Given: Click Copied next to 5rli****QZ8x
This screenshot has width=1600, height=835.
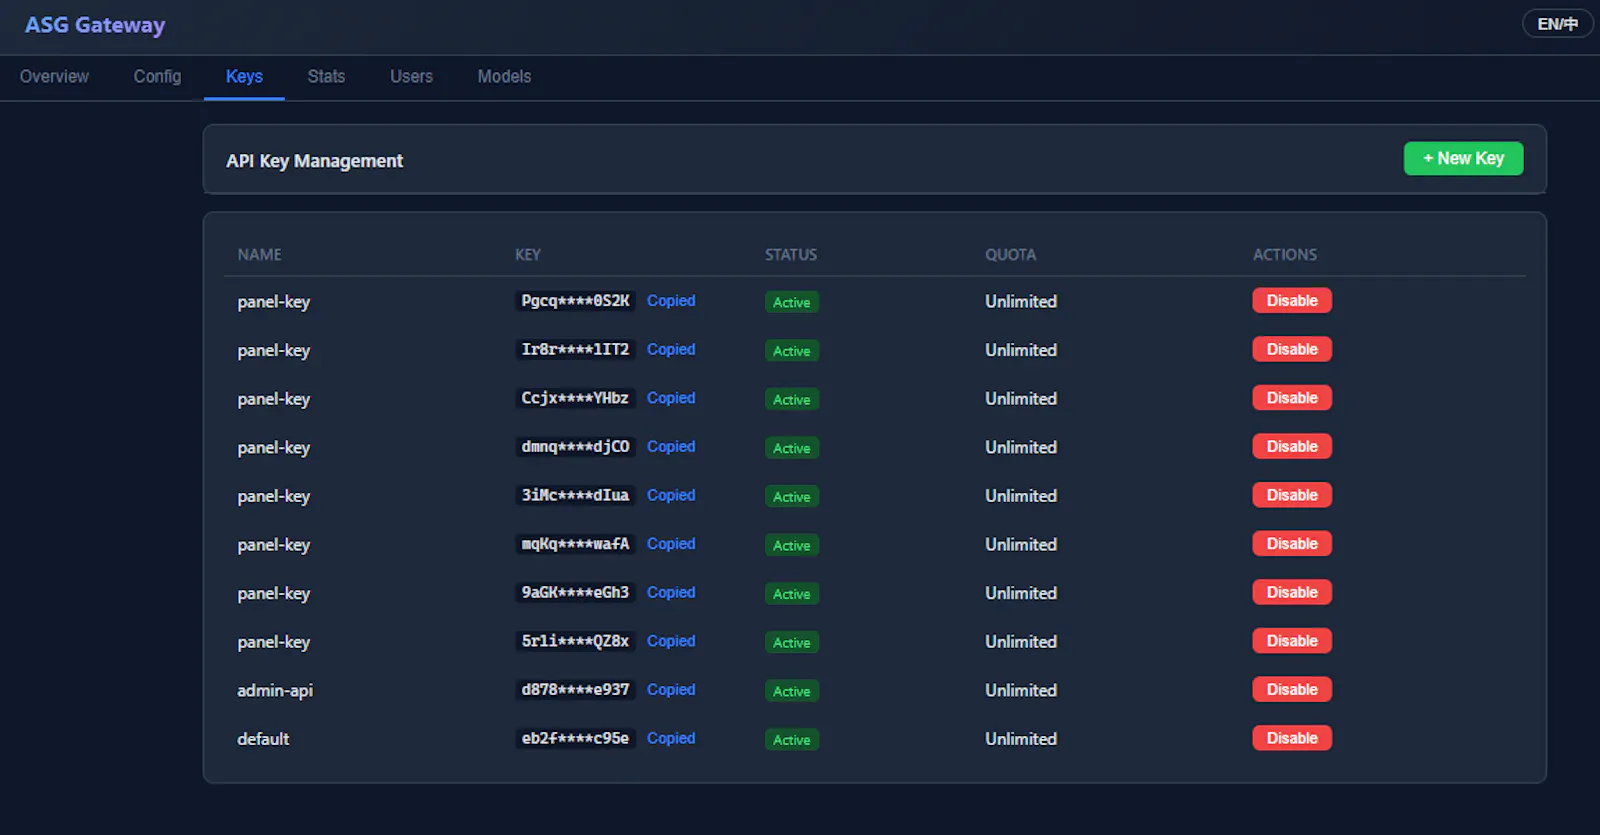Looking at the screenshot, I should tap(671, 641).
